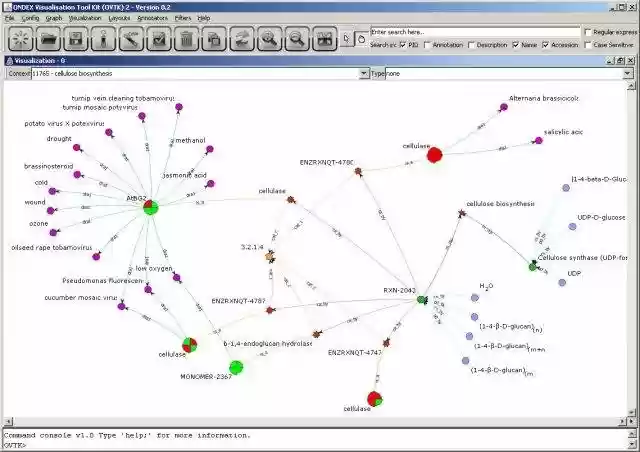Select the Cellulose synthase green node
This screenshot has width=640, height=452.
click(533, 267)
